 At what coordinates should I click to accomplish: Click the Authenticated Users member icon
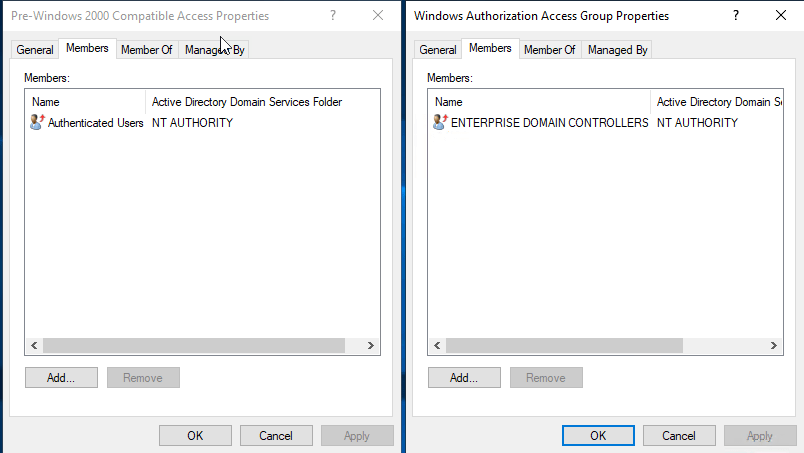(37, 122)
